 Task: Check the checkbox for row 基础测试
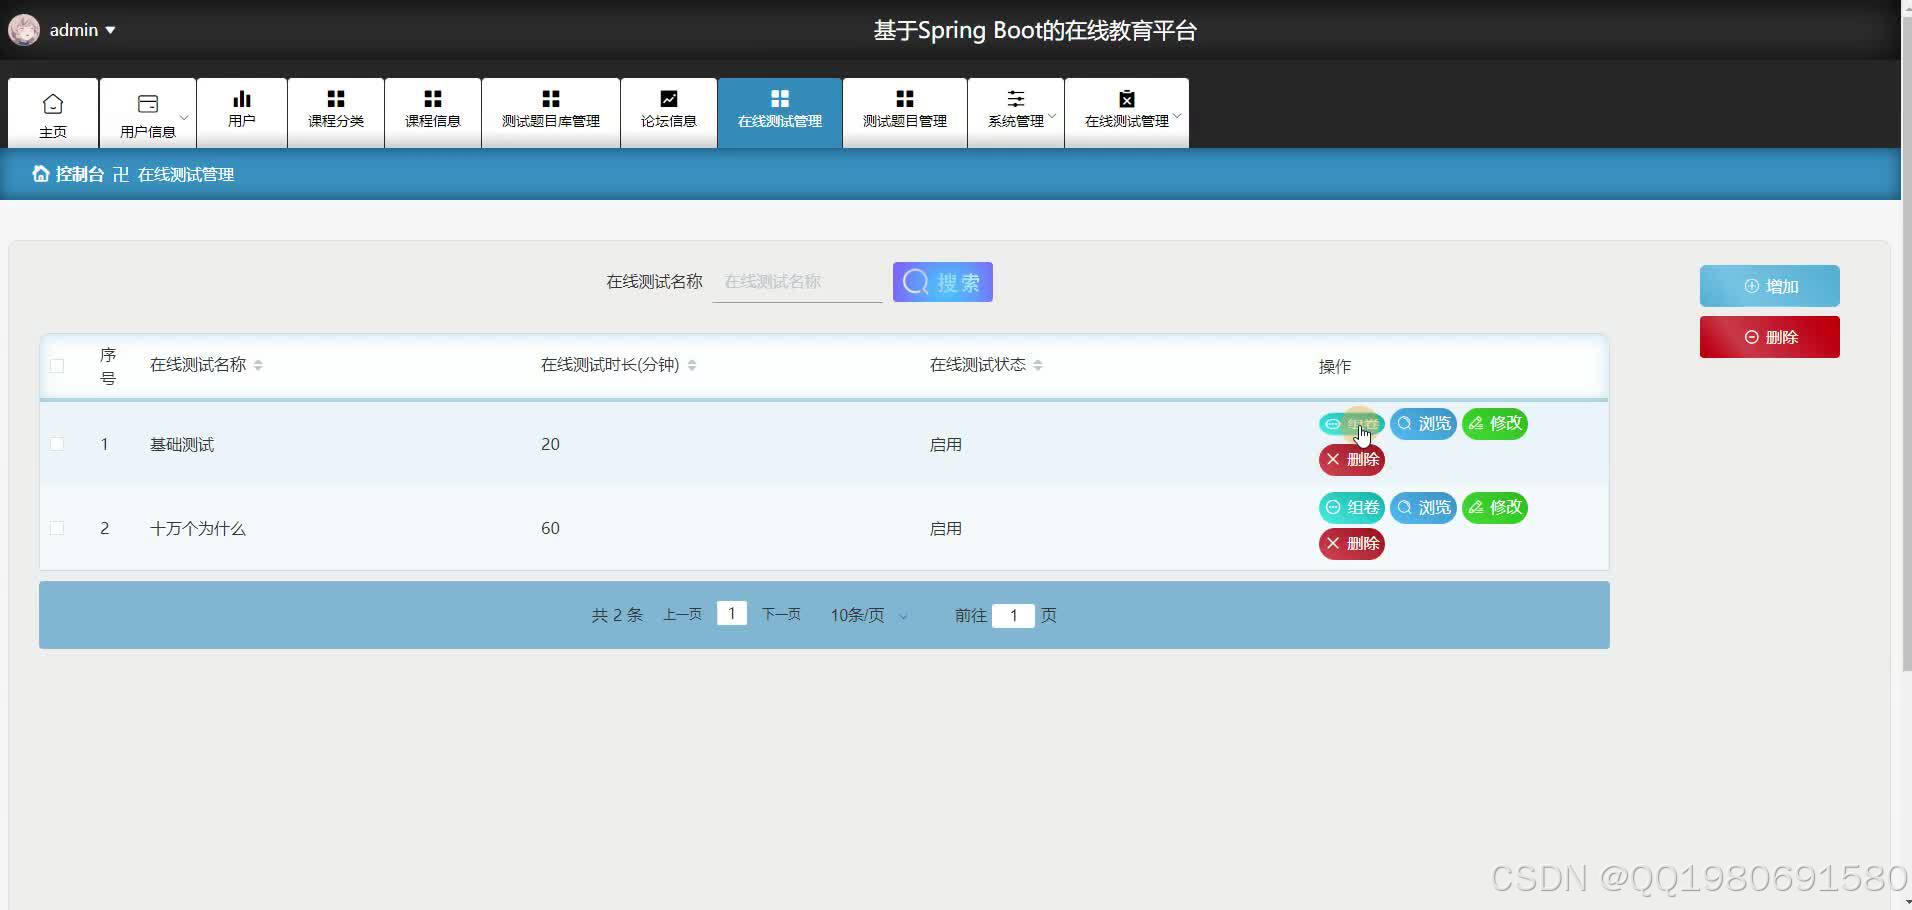click(57, 443)
